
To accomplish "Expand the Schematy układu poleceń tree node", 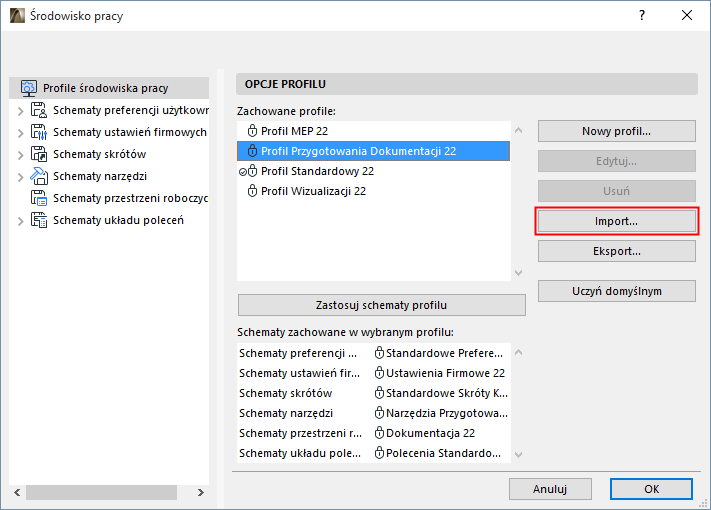I will tap(20, 220).
